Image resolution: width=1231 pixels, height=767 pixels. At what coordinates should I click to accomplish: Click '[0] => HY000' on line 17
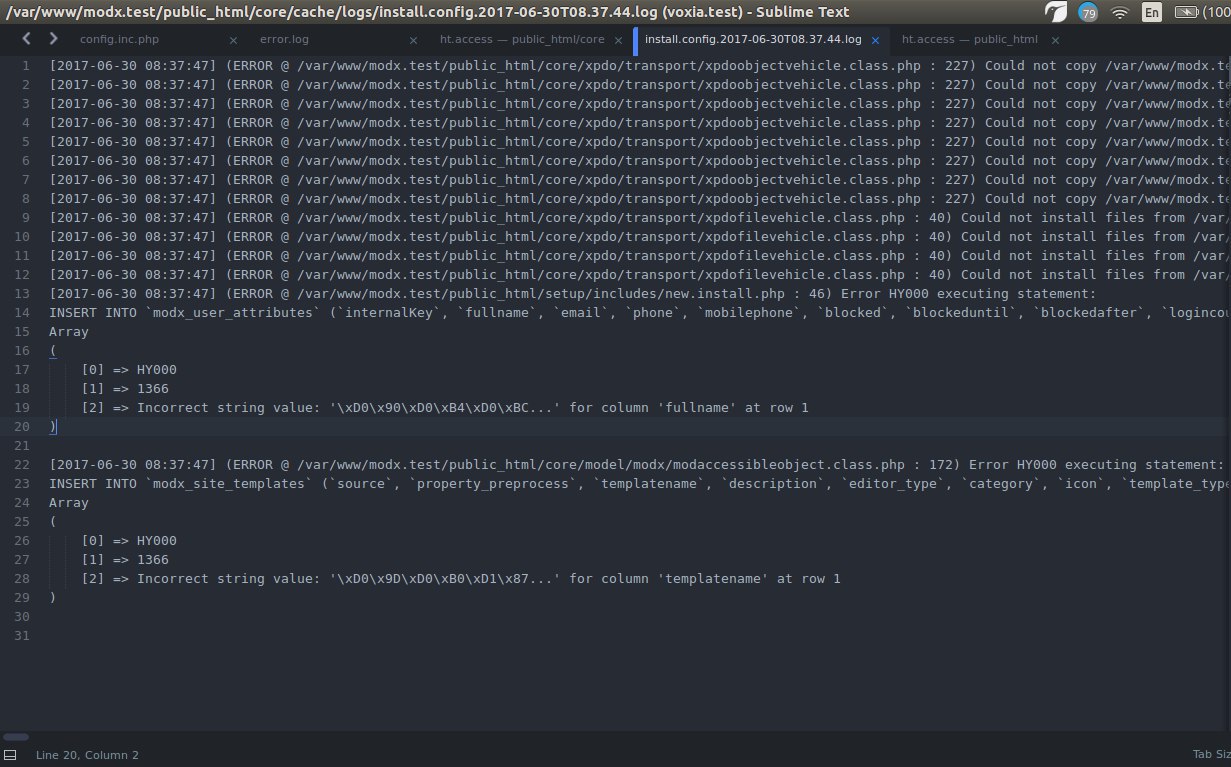tap(129, 370)
